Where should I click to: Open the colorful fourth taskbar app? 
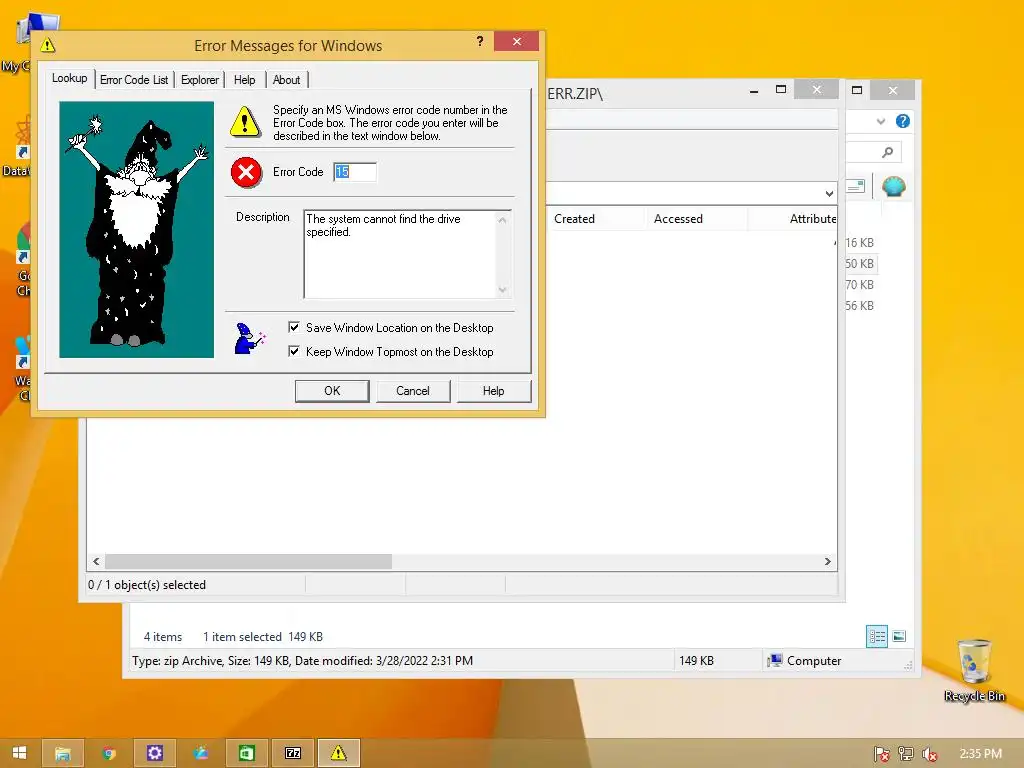point(201,753)
